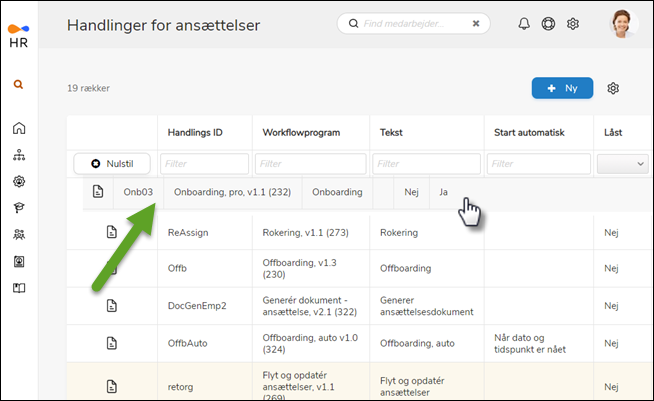654x401 pixels.
Task: Open the people group sidebar icon
Action: pyautogui.click(x=19, y=235)
